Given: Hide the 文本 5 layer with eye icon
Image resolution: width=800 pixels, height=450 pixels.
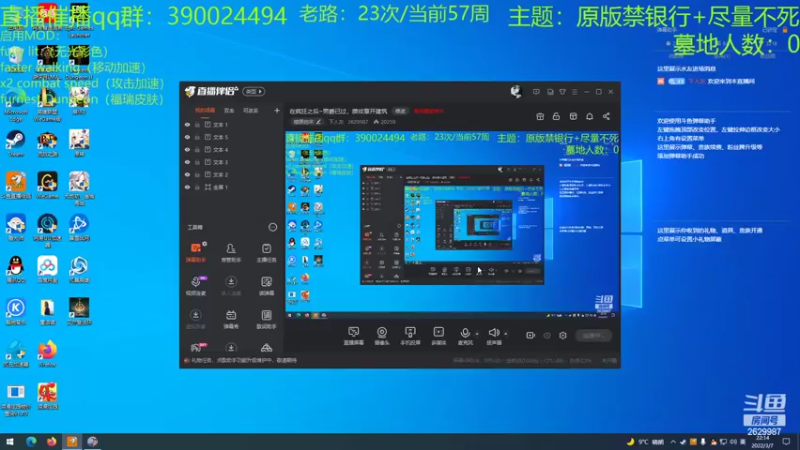Looking at the screenshot, I should click(187, 137).
